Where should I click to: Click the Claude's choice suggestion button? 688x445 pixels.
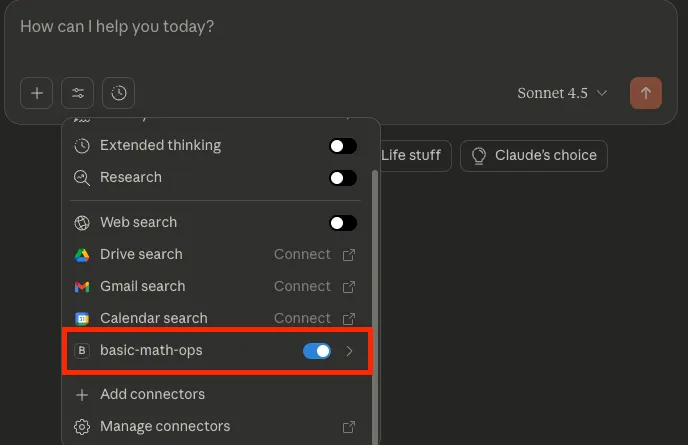533,156
